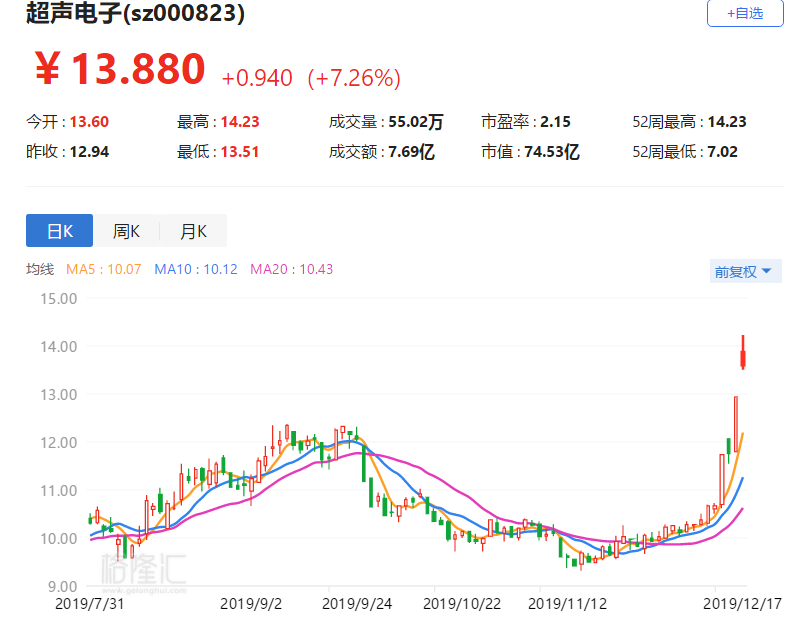Image resolution: width=801 pixels, height=617 pixels.
Task: Click the 52周最高 value 14.23
Action: point(727,122)
